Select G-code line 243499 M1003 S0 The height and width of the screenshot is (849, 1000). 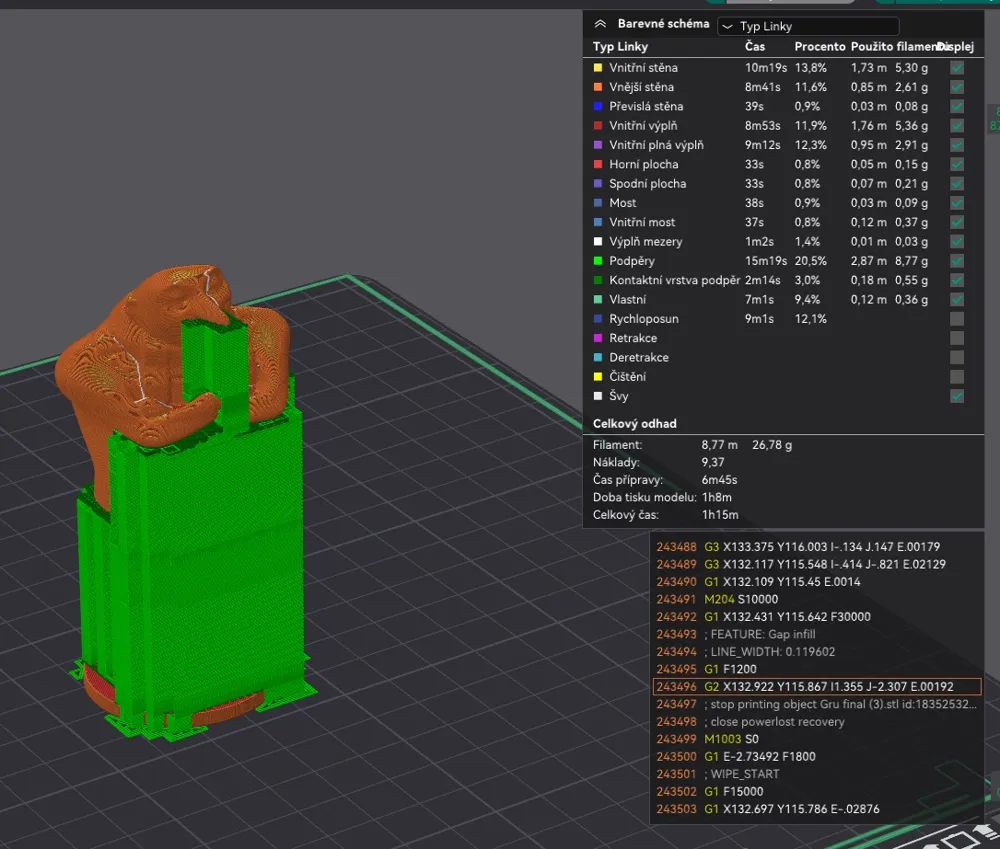click(x=816, y=739)
